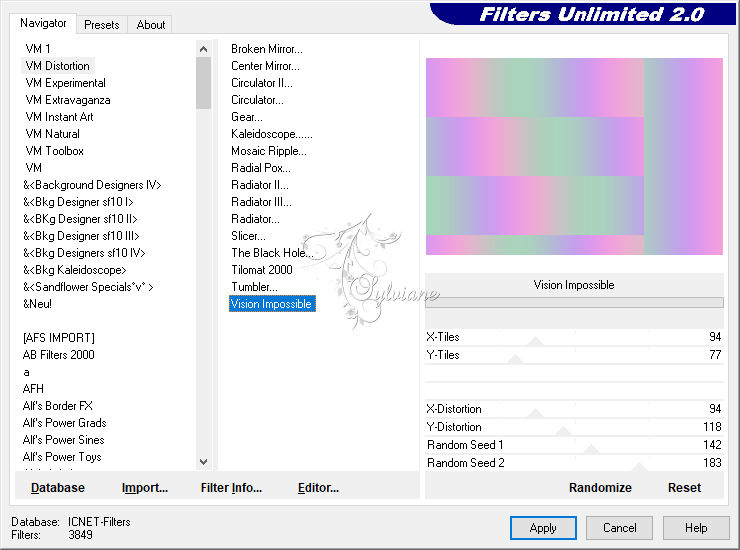740x550 pixels.
Task: Choose the Tumbler... filter
Action: [x=254, y=287]
